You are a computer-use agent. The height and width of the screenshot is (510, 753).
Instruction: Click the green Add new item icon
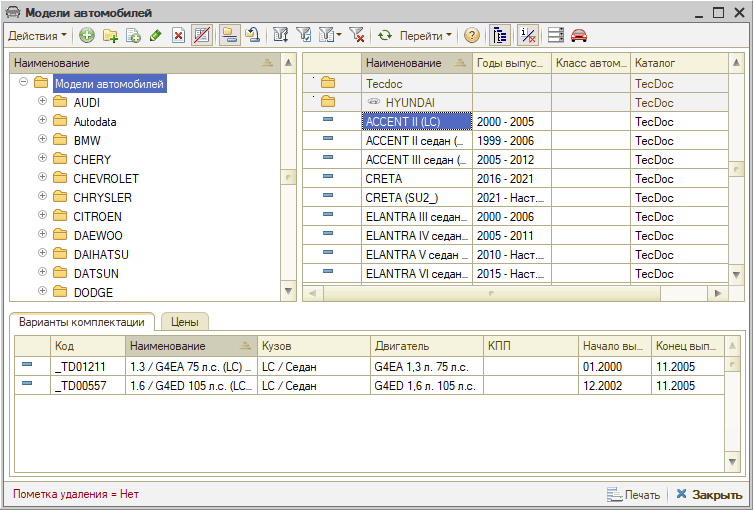coord(87,35)
